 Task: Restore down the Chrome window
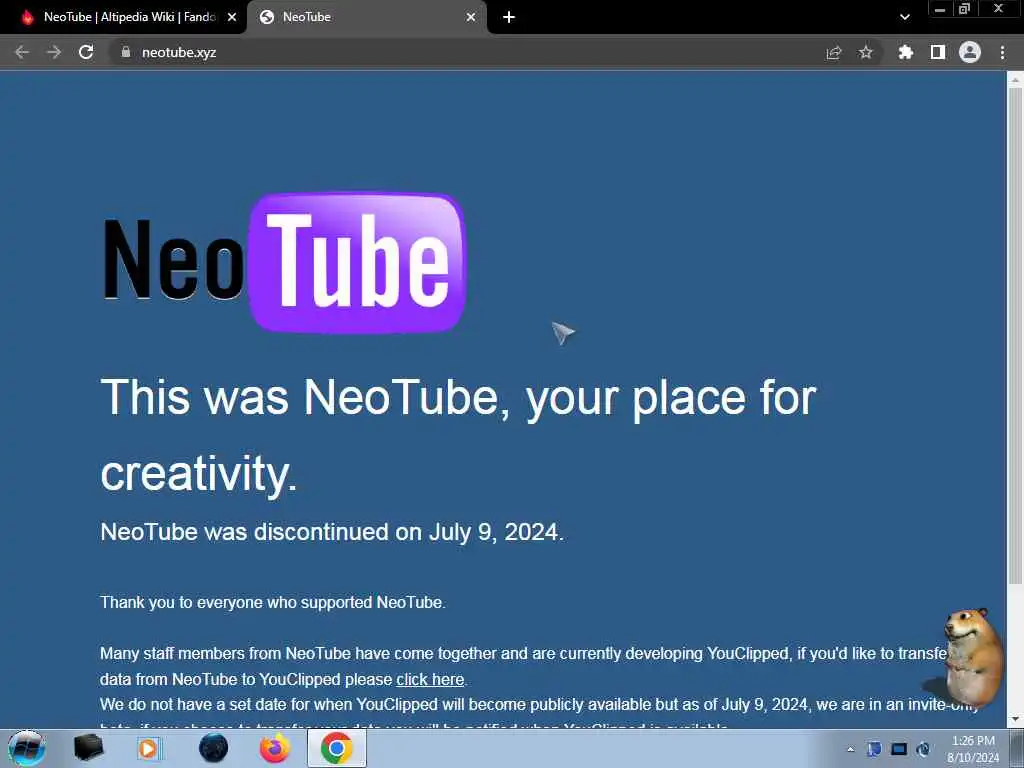965,9
